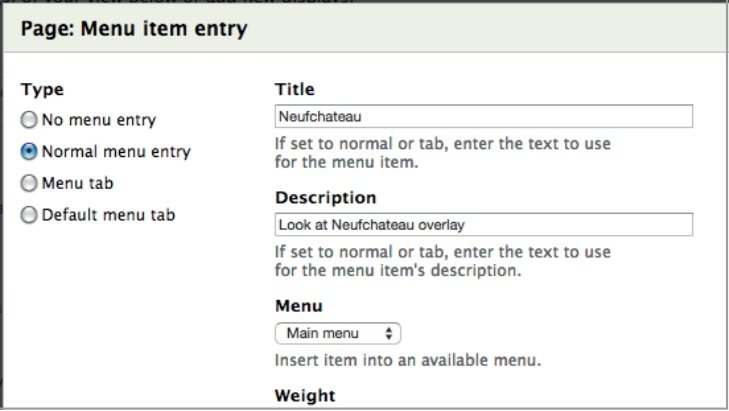Choose the Normal menu entry radio button
Screen dimensions: 729x411
[29, 152]
